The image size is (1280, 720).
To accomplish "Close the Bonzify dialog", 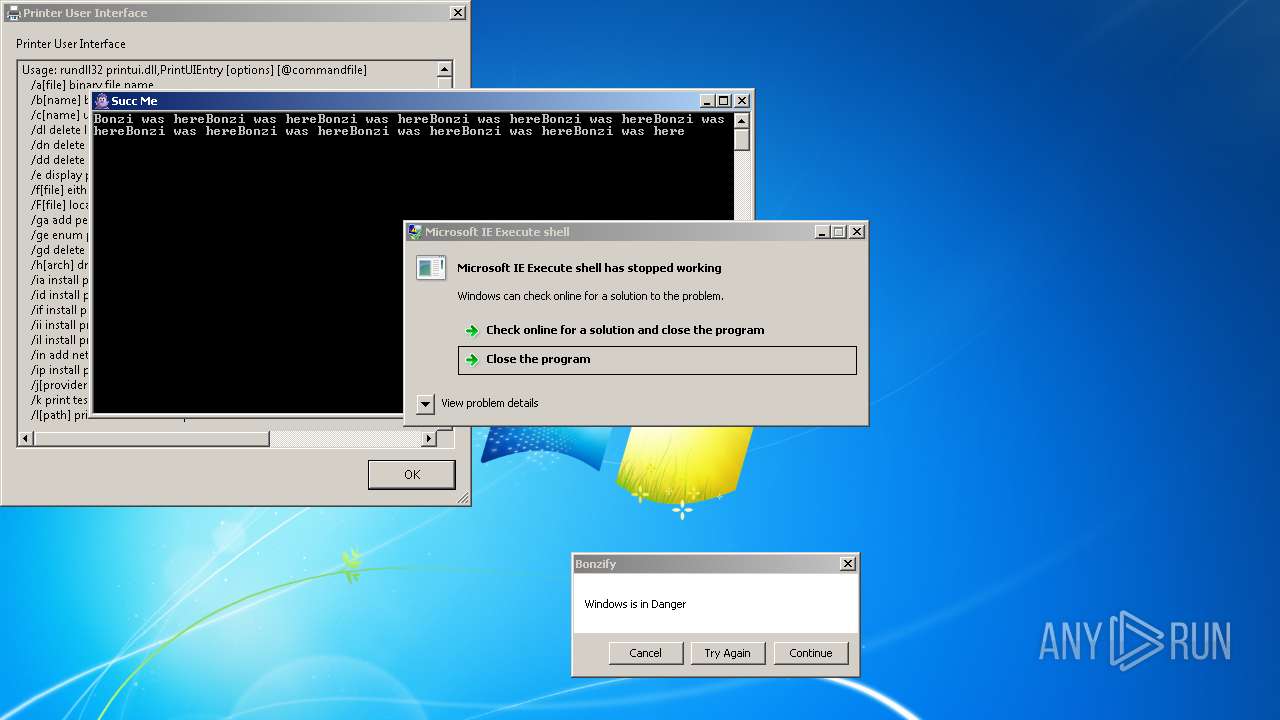I will [848, 564].
